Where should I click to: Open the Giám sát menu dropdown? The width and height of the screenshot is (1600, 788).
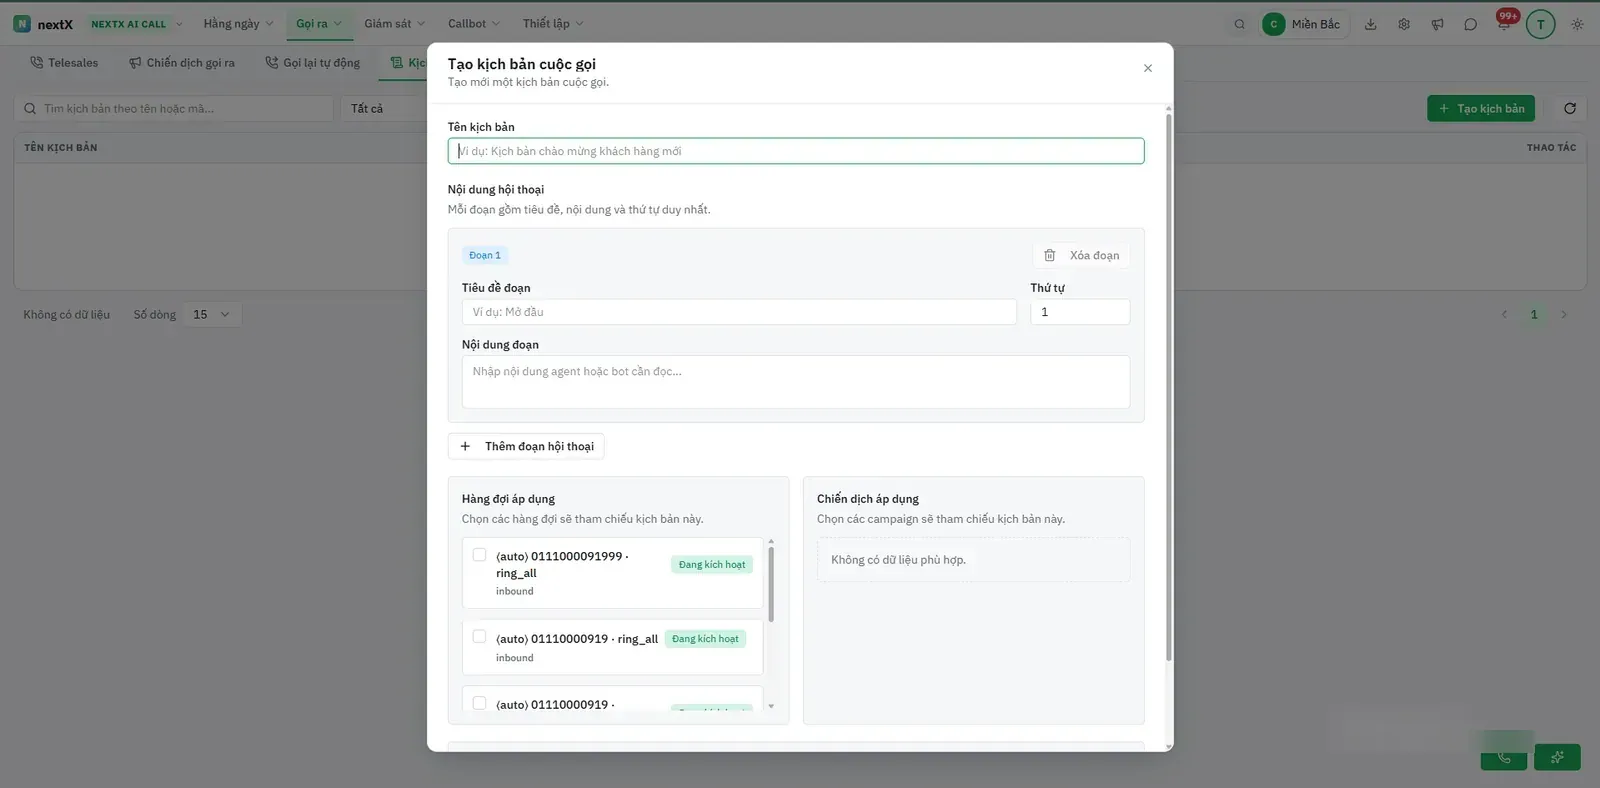tap(394, 24)
